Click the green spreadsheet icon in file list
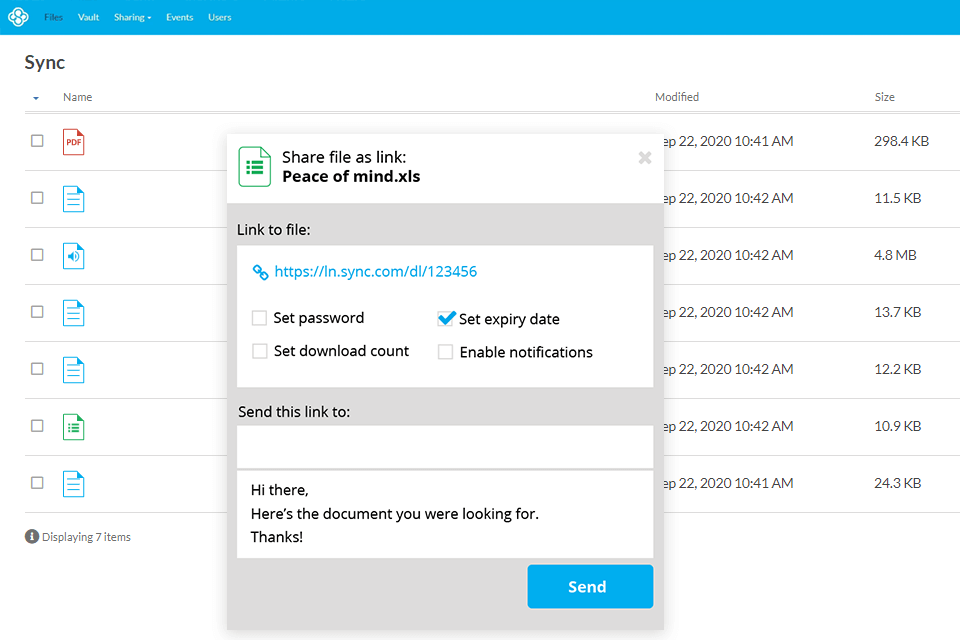The width and height of the screenshot is (960, 640). (x=73, y=427)
